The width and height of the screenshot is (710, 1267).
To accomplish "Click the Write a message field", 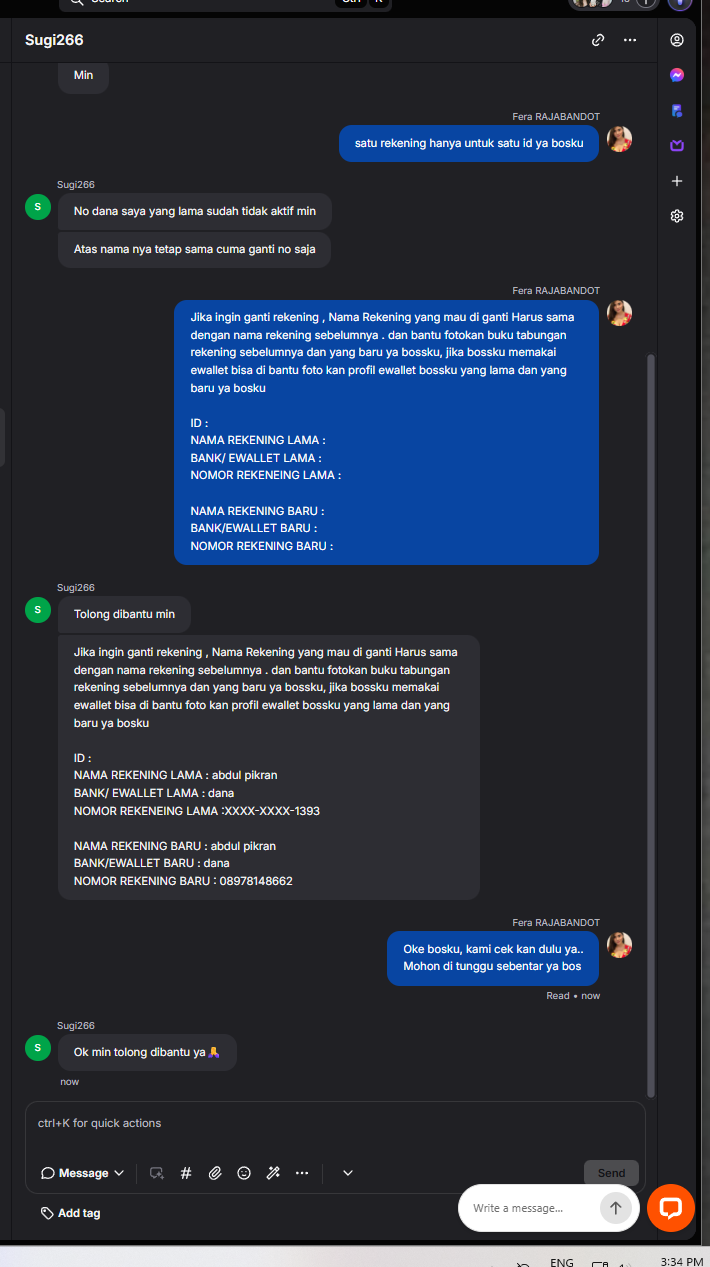I will tap(531, 1208).
